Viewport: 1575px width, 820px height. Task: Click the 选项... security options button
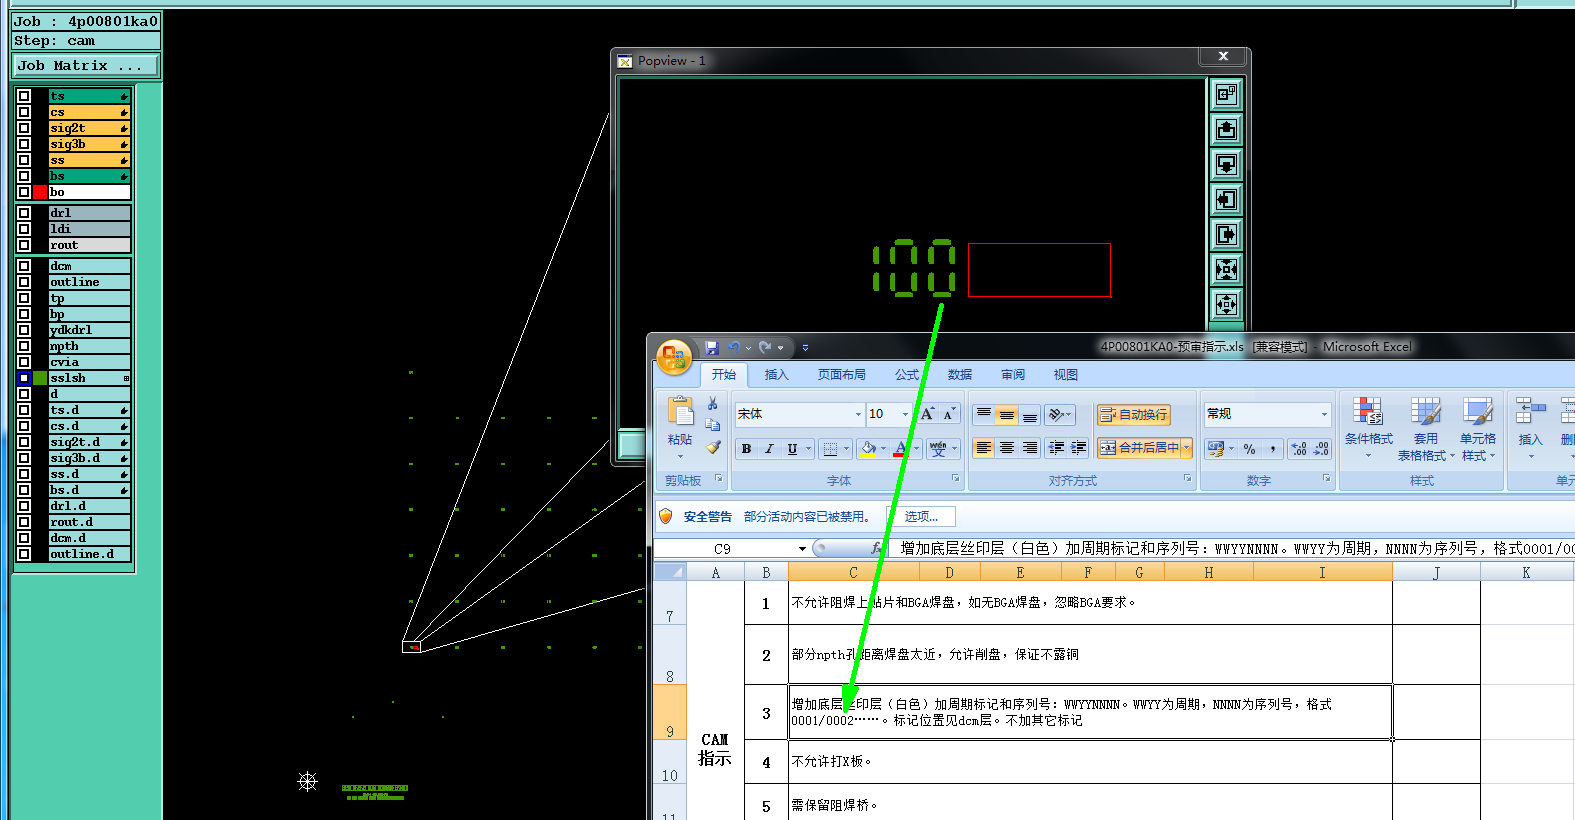point(922,517)
